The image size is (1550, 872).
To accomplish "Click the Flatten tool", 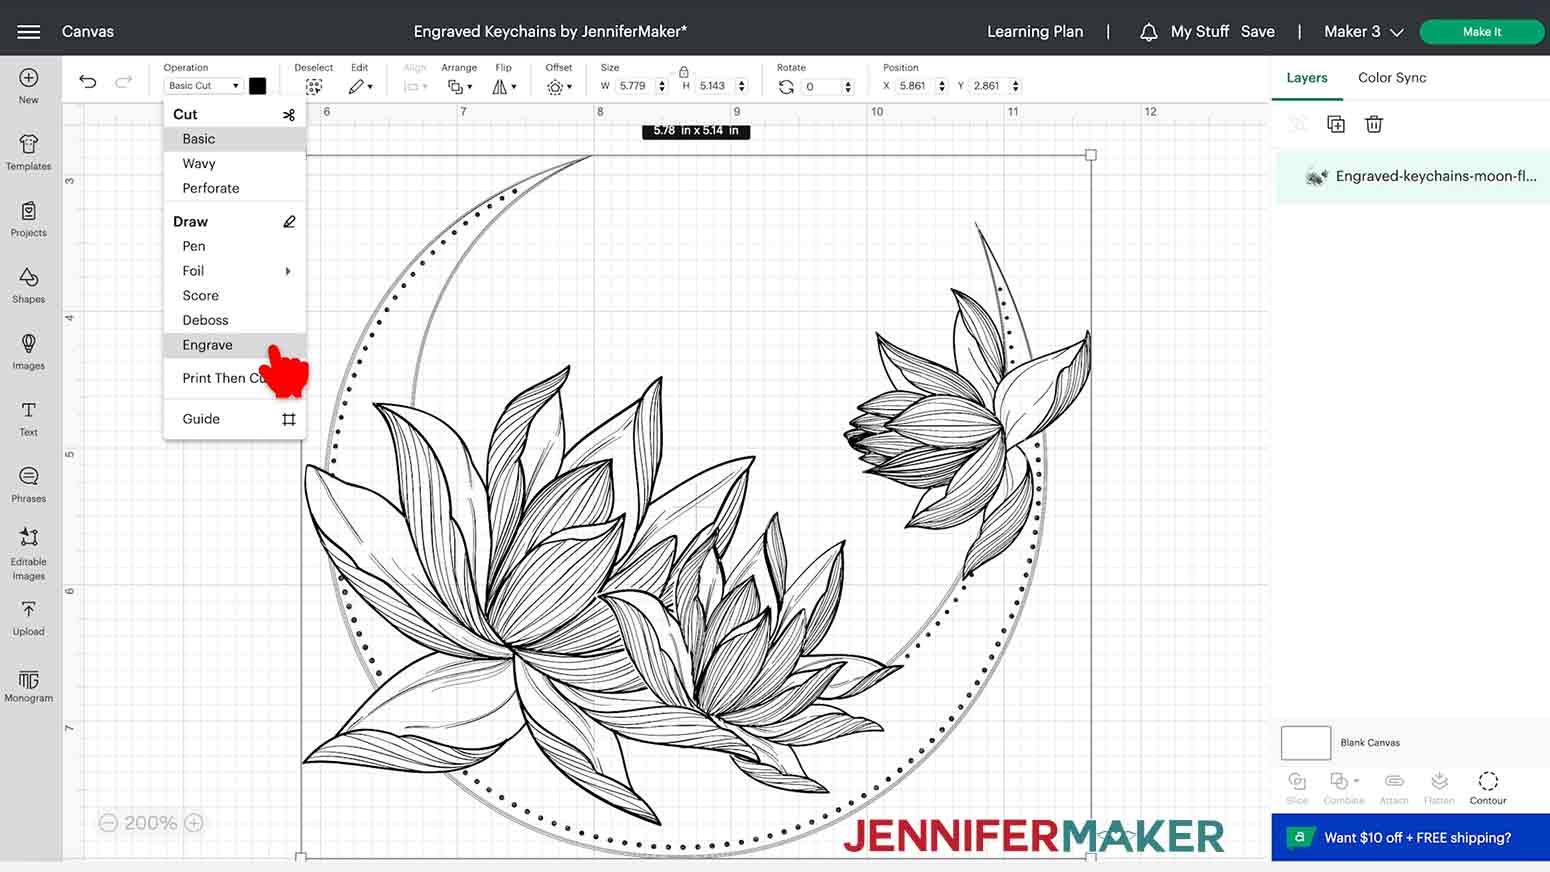I will (x=1439, y=788).
